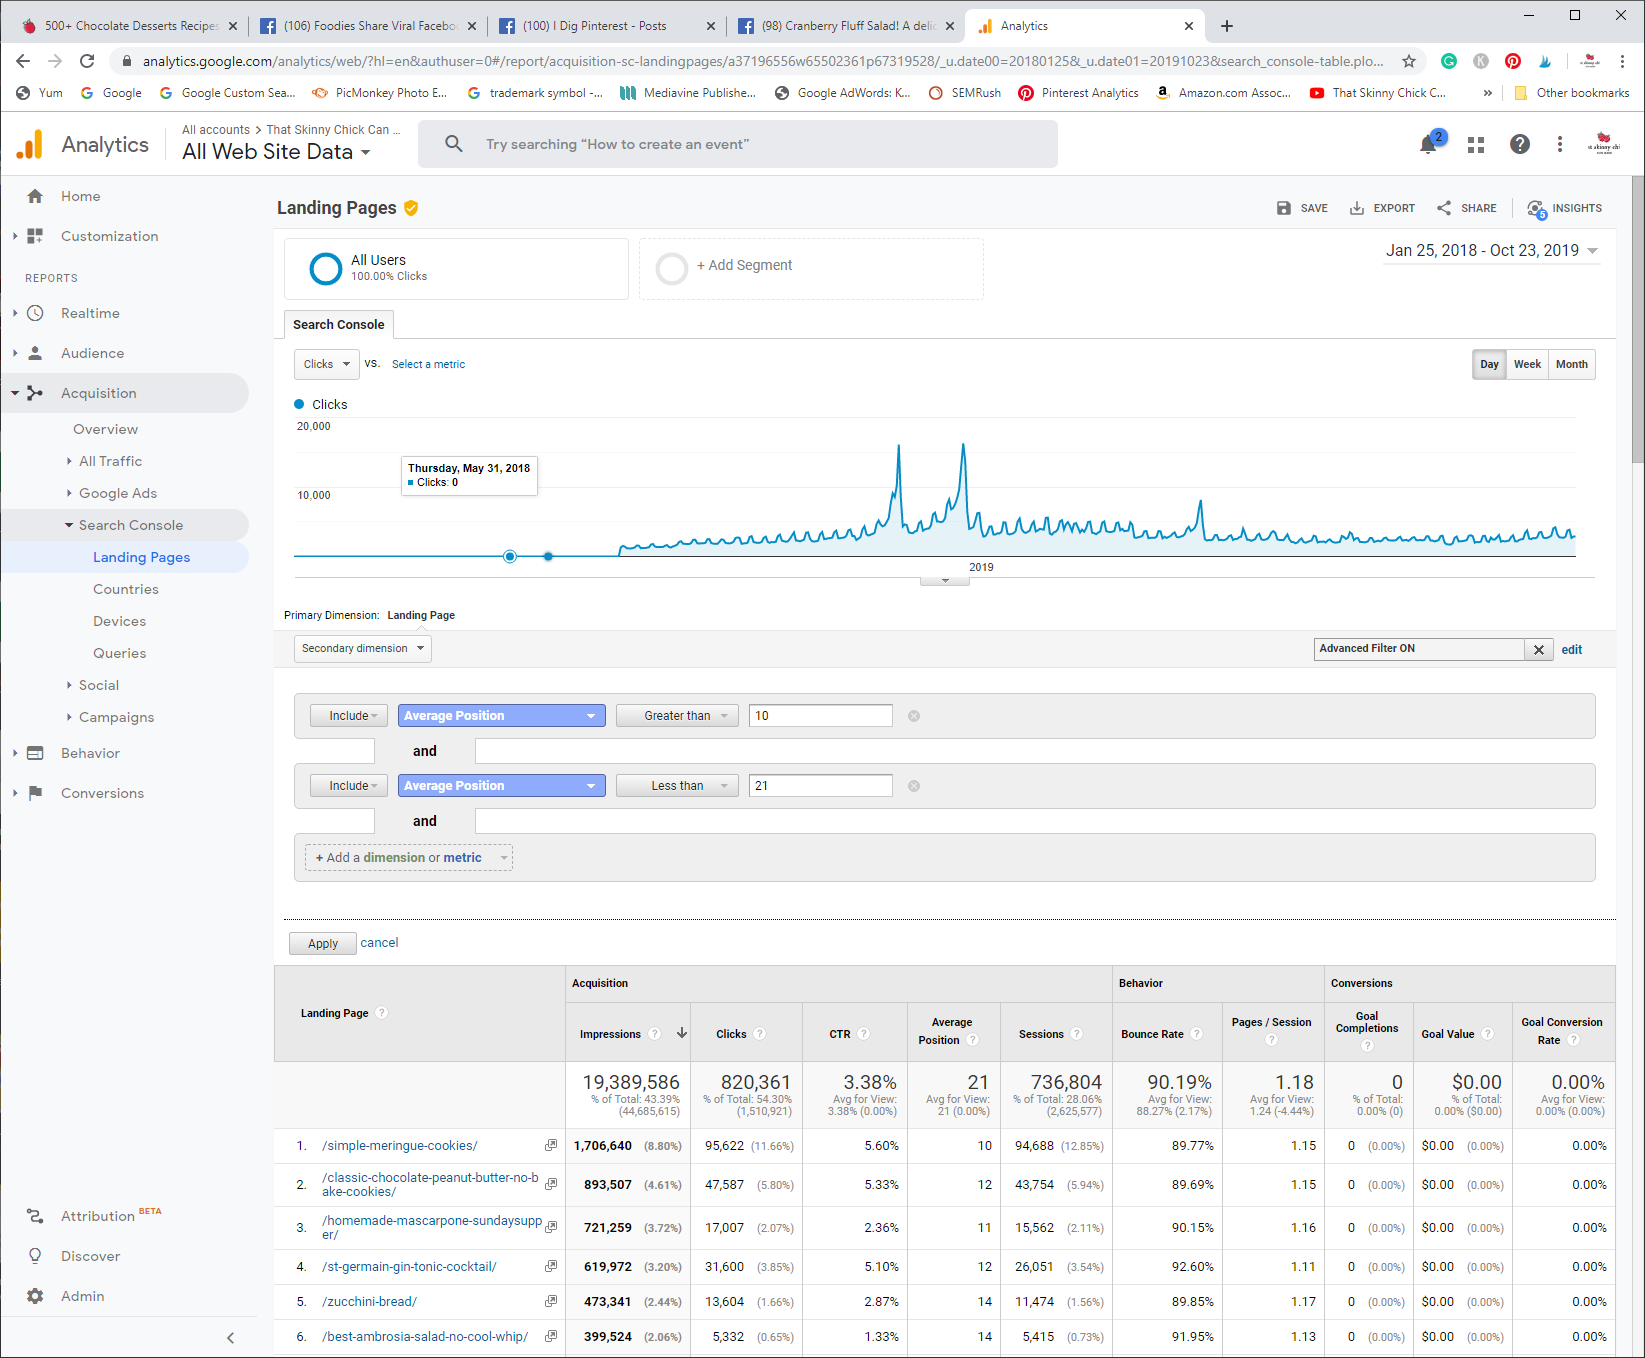Viewport: 1645px width, 1358px height.
Task: Remove the Less than 21 filter row
Action: (914, 786)
